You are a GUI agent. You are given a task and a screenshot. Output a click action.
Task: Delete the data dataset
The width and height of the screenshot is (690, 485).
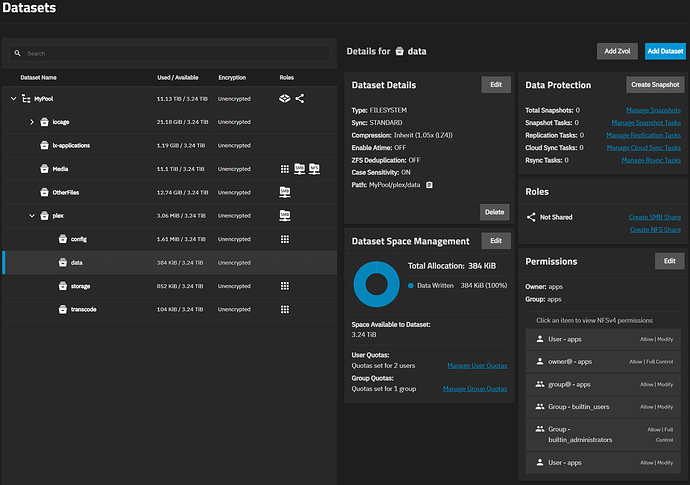[x=495, y=212]
